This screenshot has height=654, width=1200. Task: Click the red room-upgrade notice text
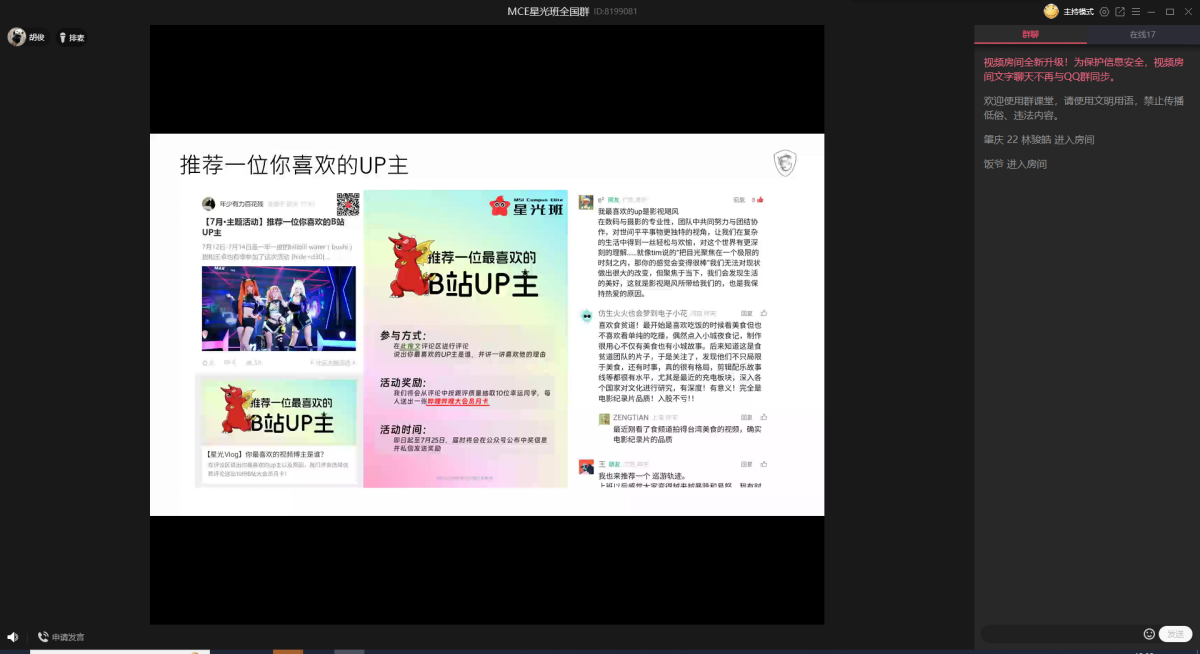(x=1084, y=69)
